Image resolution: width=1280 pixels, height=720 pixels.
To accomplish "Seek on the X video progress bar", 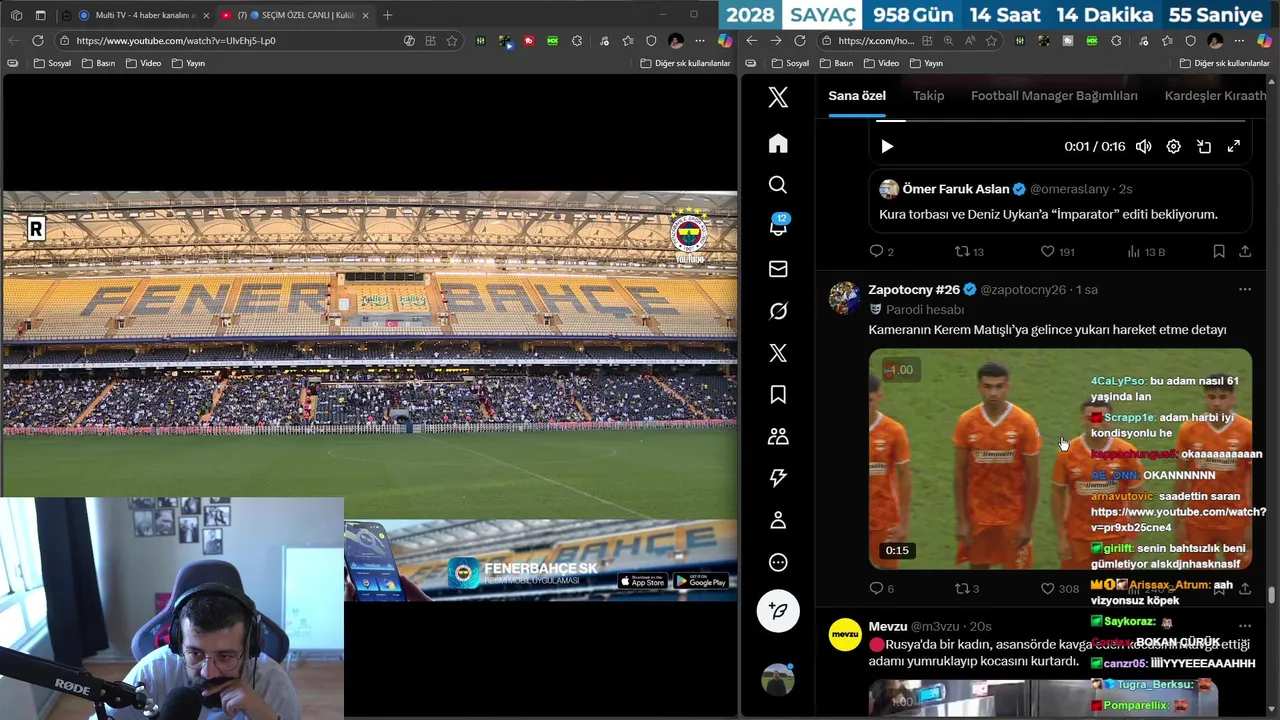I will pos(1060,121).
